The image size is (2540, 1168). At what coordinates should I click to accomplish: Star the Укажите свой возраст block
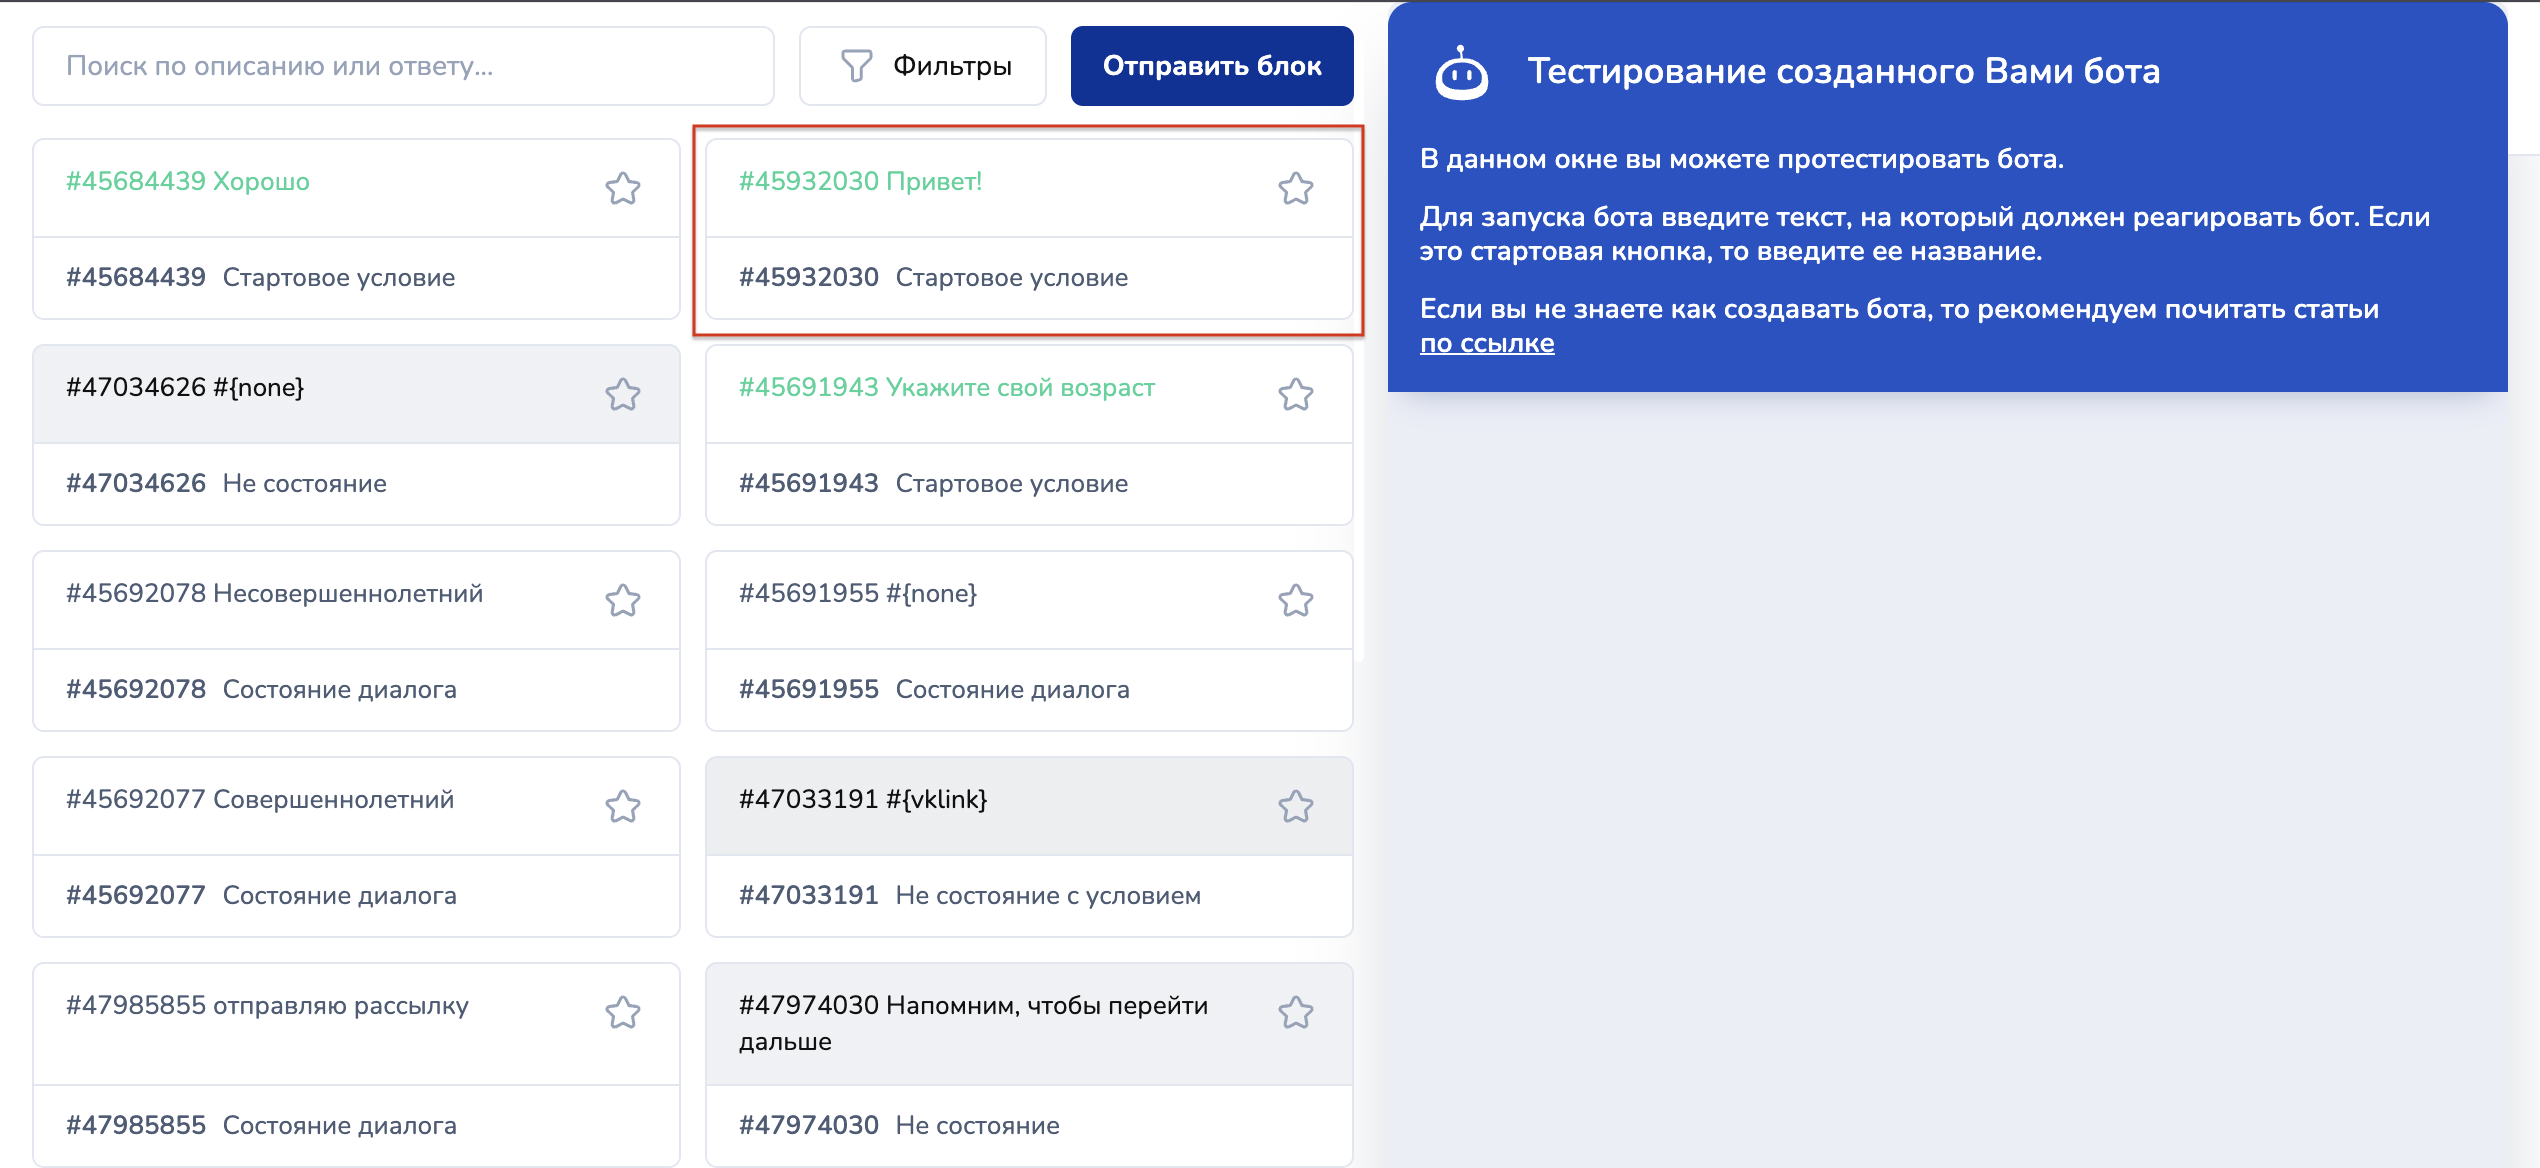(x=1295, y=394)
